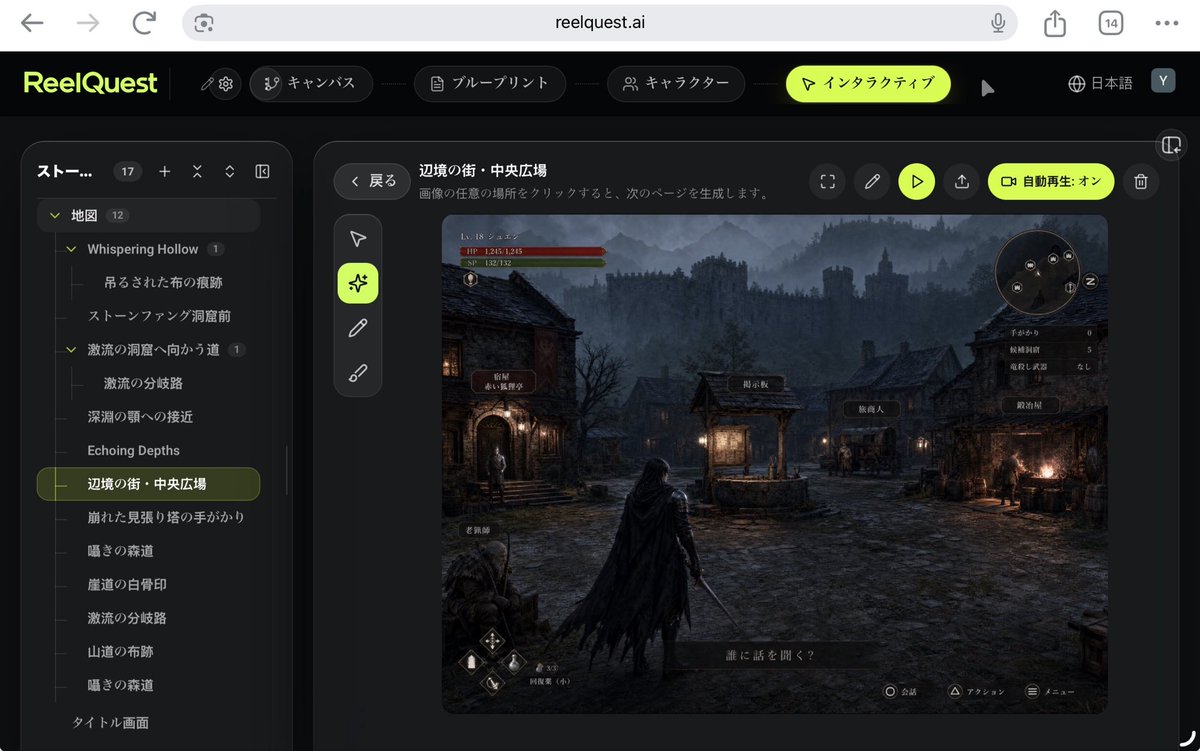Viewport: 1200px width, 751px height.
Task: Select the pointer cursor tool
Action: click(358, 239)
